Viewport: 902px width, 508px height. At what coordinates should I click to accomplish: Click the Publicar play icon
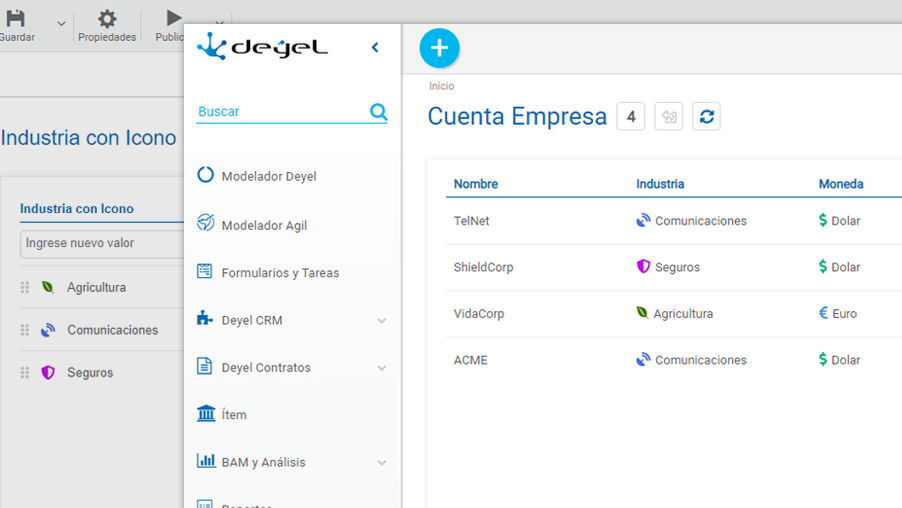pyautogui.click(x=173, y=18)
